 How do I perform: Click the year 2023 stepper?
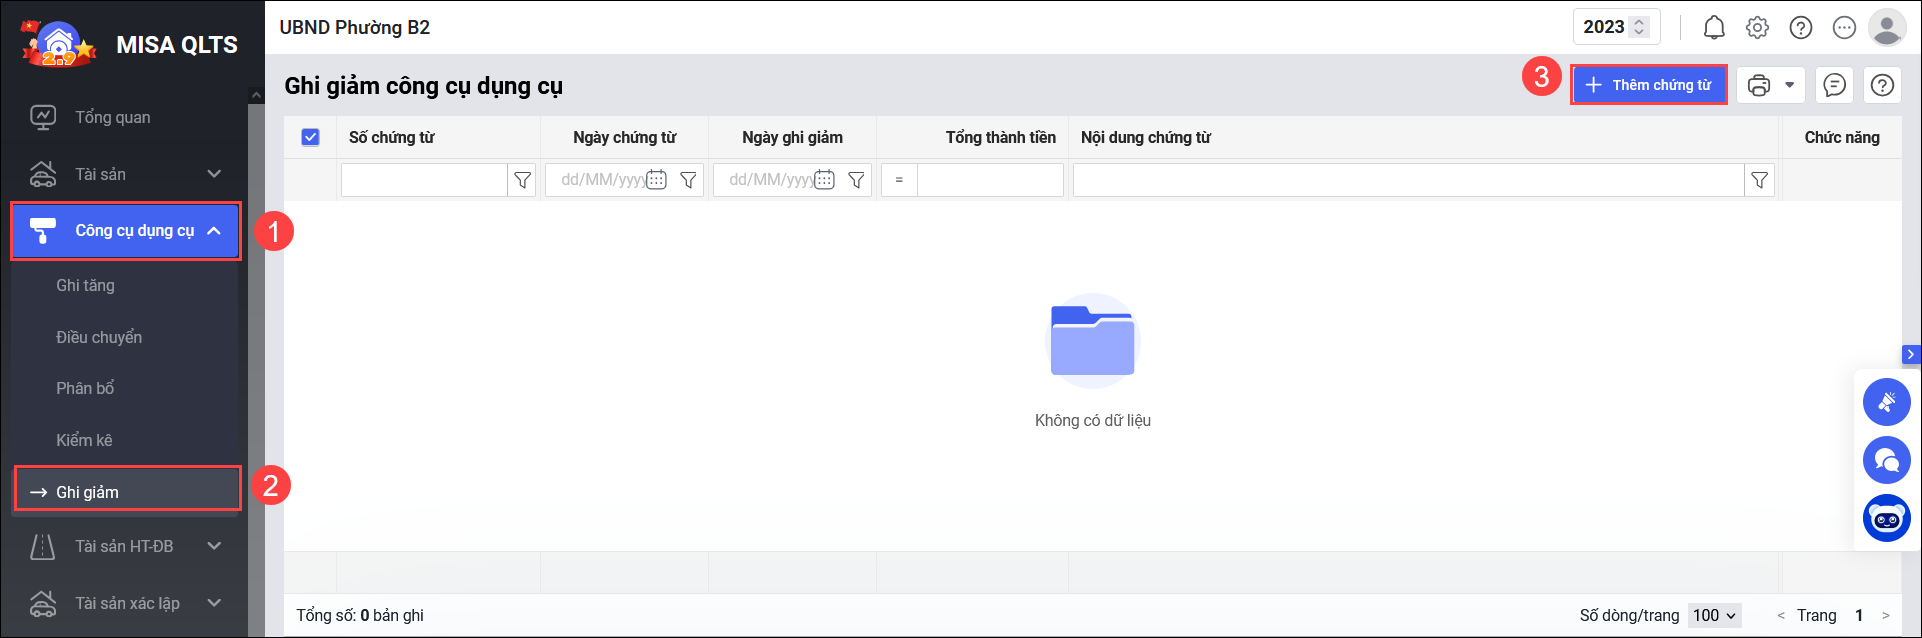coord(1639,28)
